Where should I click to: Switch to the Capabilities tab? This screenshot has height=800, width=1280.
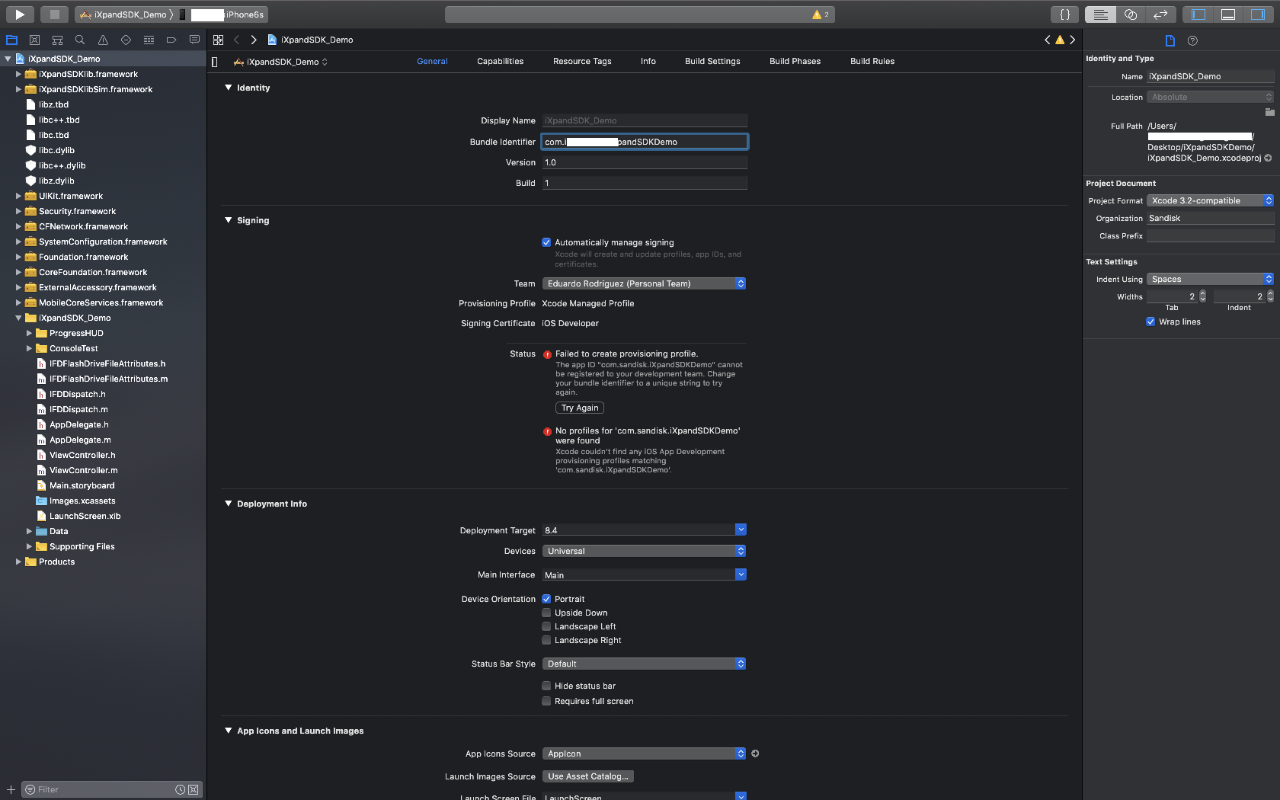[500, 62]
